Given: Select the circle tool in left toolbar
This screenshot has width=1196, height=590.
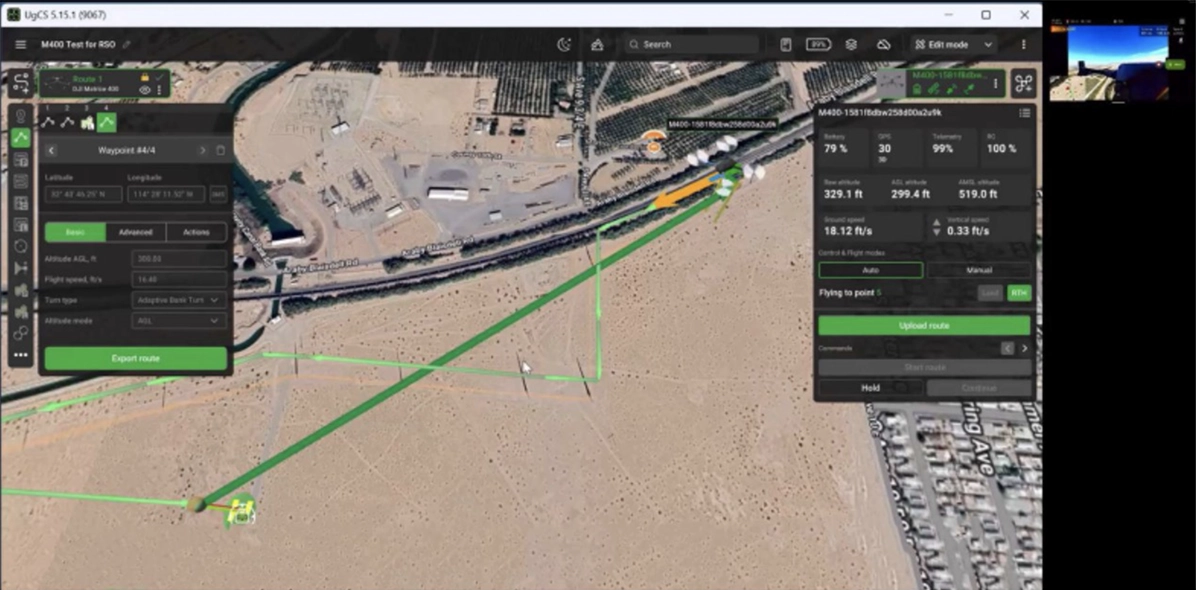Looking at the screenshot, I should point(21,246).
